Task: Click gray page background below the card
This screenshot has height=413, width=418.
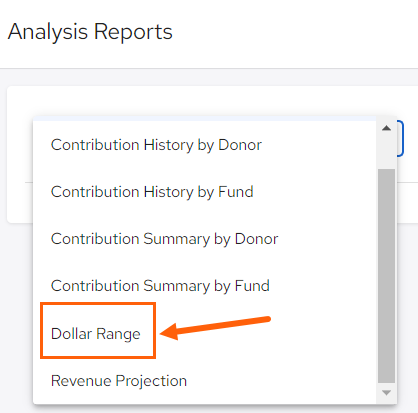Action: pyautogui.click(x=17, y=317)
